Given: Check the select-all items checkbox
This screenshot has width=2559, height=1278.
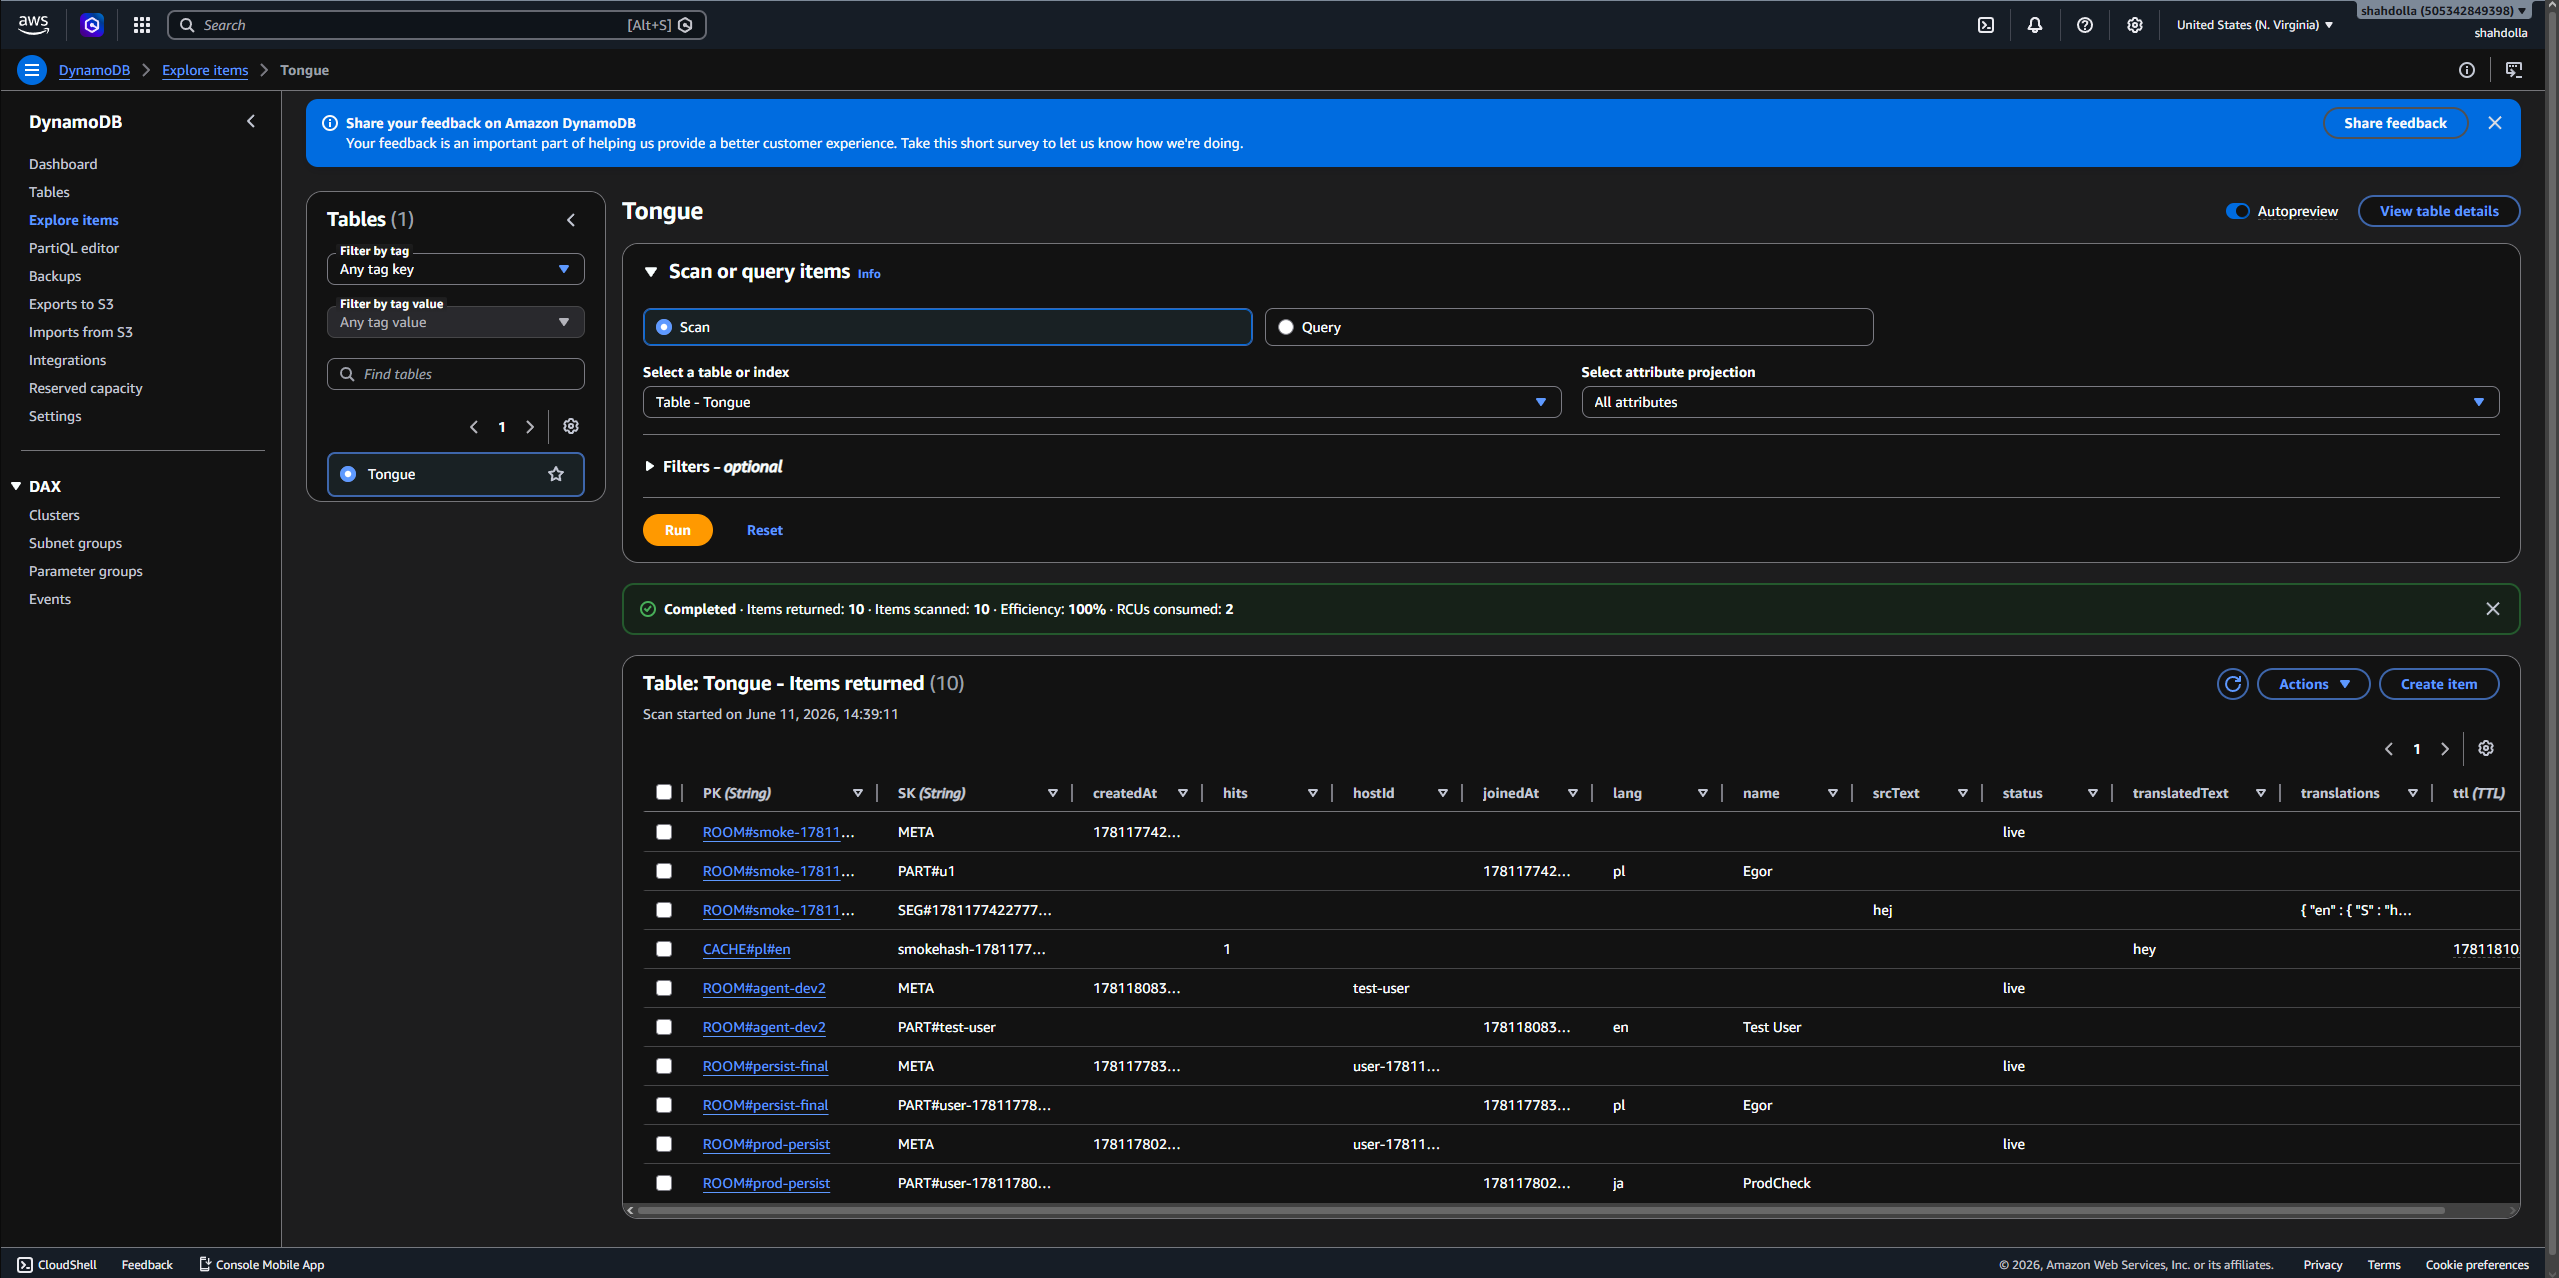Looking at the screenshot, I should click(x=664, y=792).
